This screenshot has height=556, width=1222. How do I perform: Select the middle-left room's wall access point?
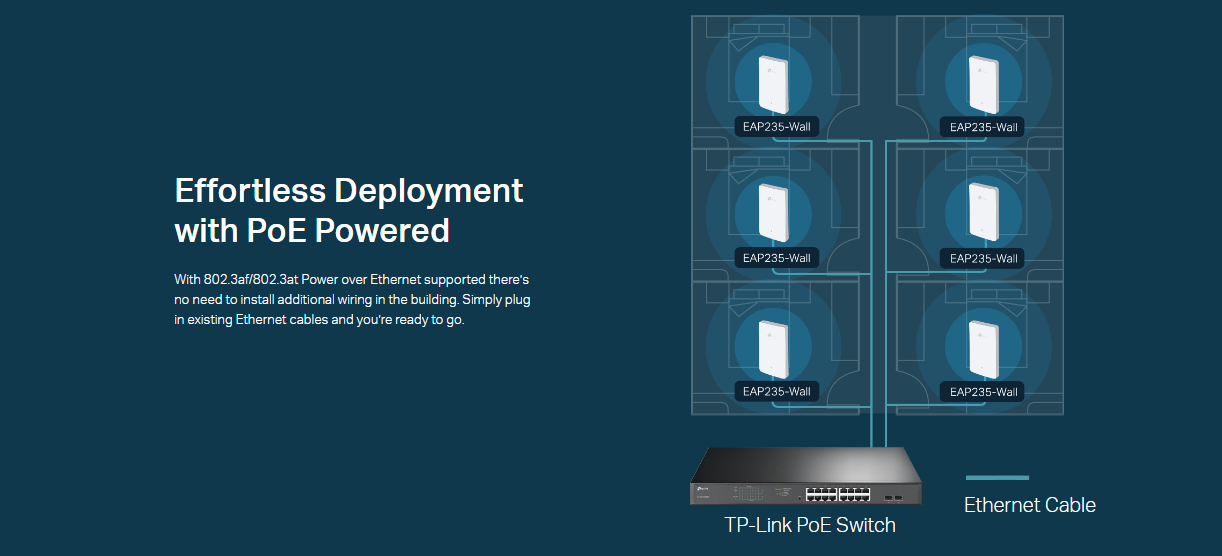774,212
